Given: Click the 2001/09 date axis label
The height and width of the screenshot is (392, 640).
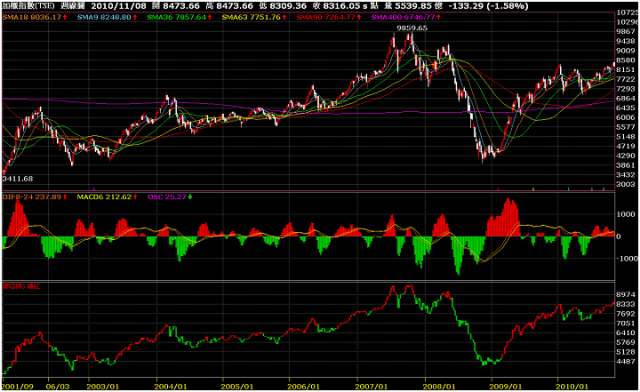Looking at the screenshot, I should [17, 386].
